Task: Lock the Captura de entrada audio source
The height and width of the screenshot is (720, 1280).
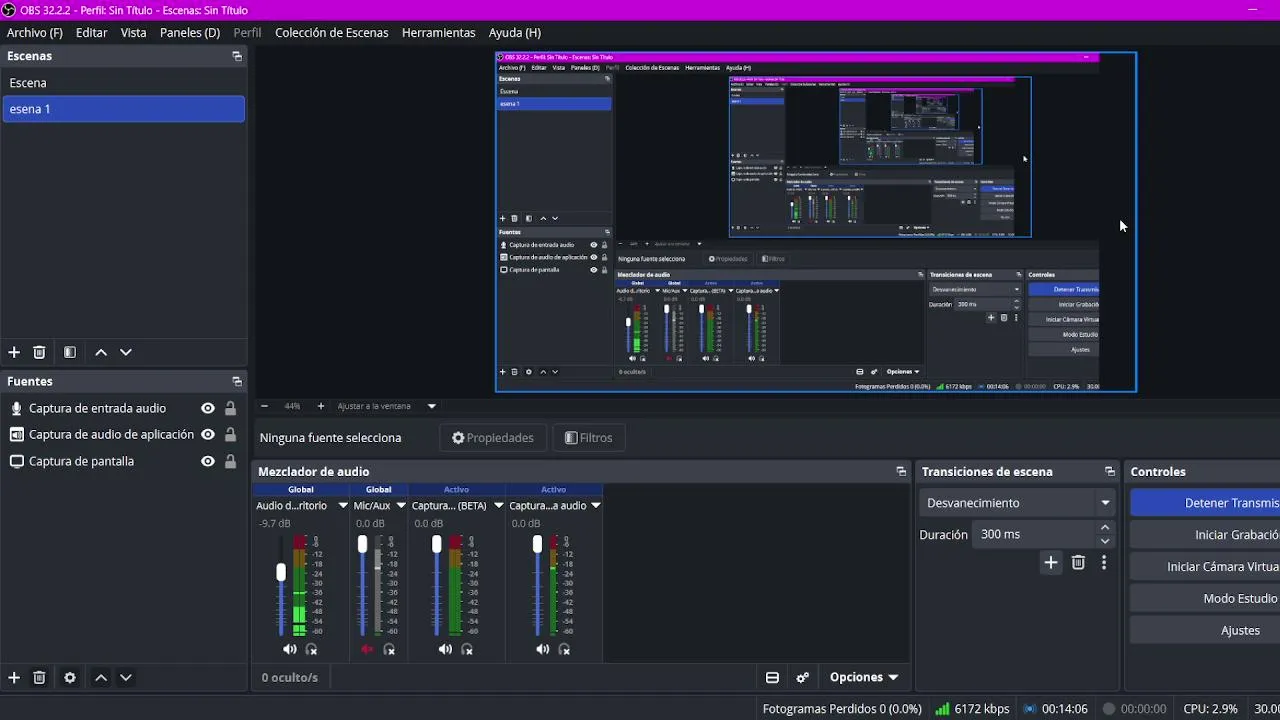Action: pos(231,408)
